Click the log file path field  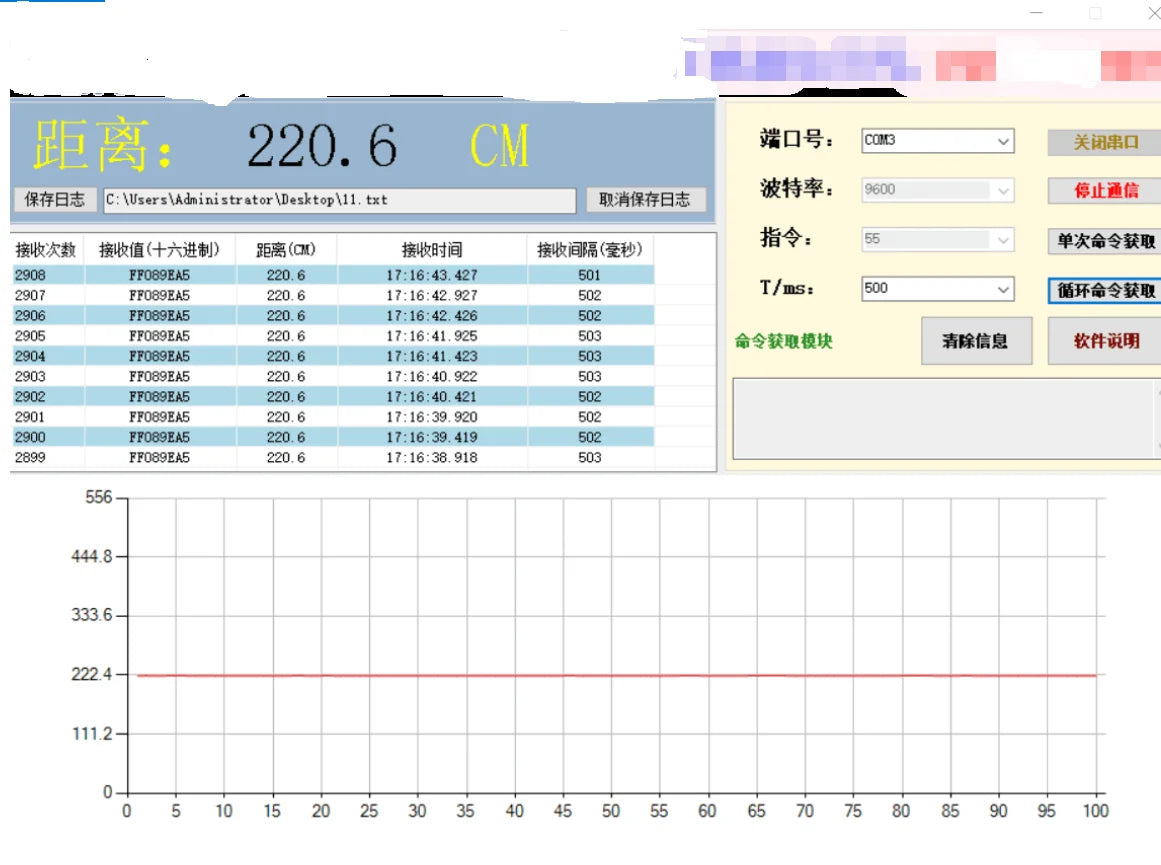pos(339,200)
